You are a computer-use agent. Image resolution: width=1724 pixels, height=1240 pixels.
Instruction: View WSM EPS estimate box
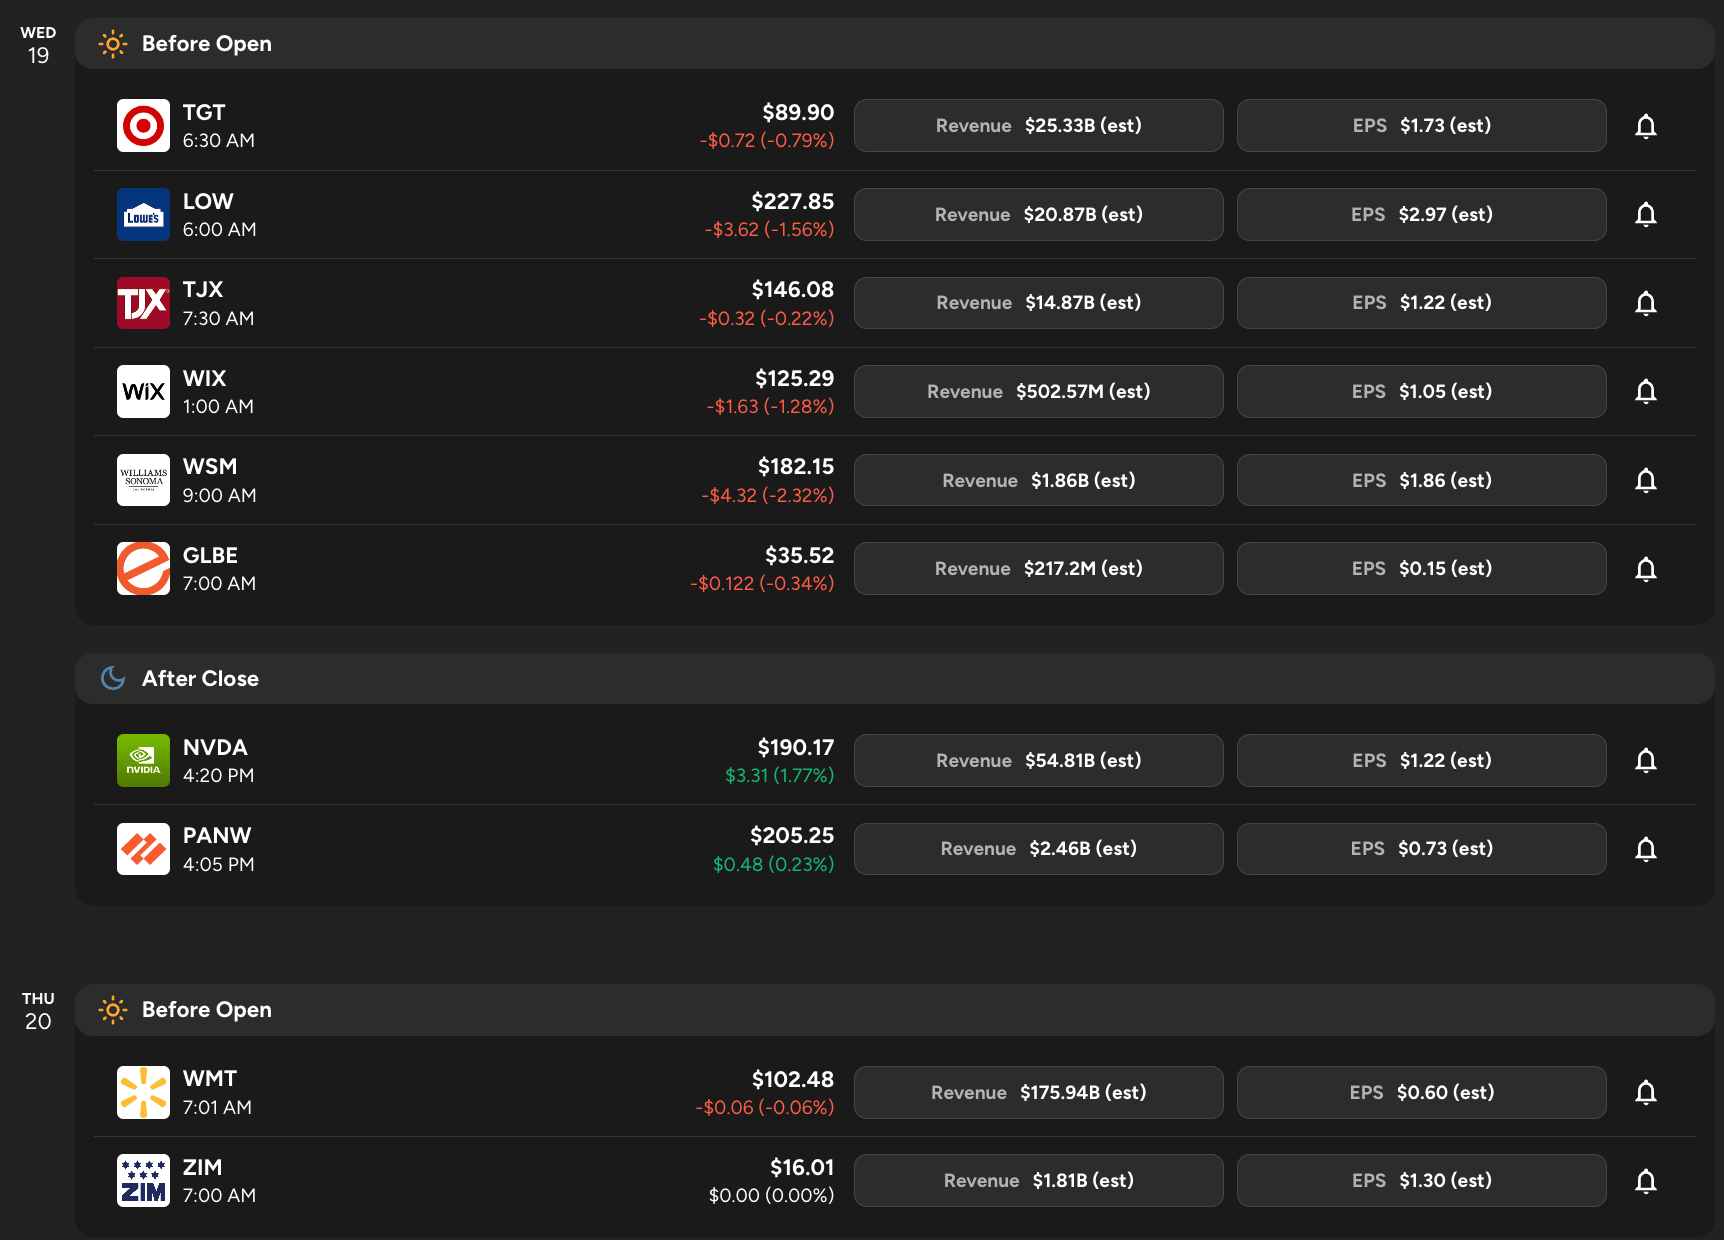pos(1421,480)
